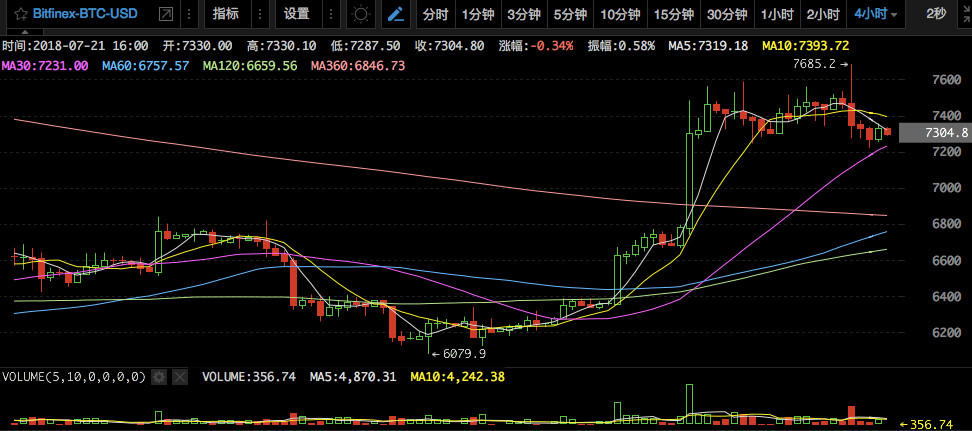Toggle light/dark theme with sun icon
The image size is (972, 431).
[x=360, y=14]
